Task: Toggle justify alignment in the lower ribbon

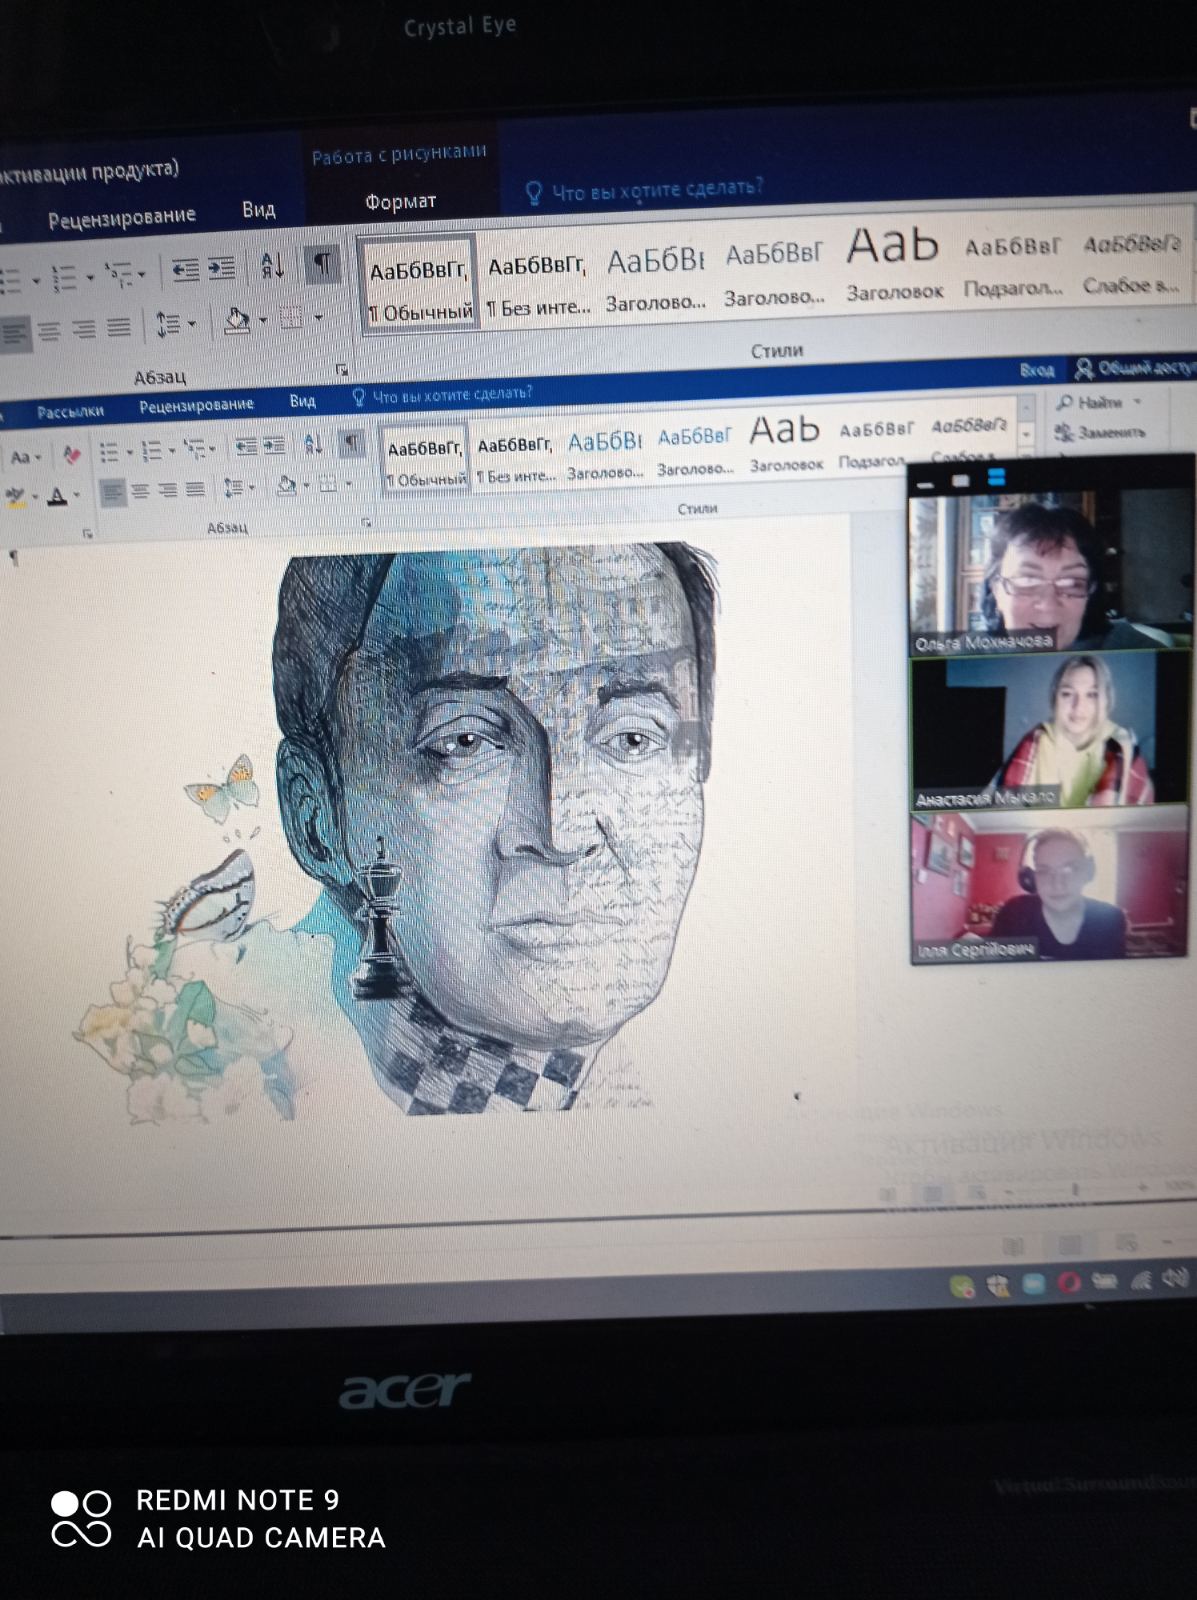Action: tap(196, 489)
